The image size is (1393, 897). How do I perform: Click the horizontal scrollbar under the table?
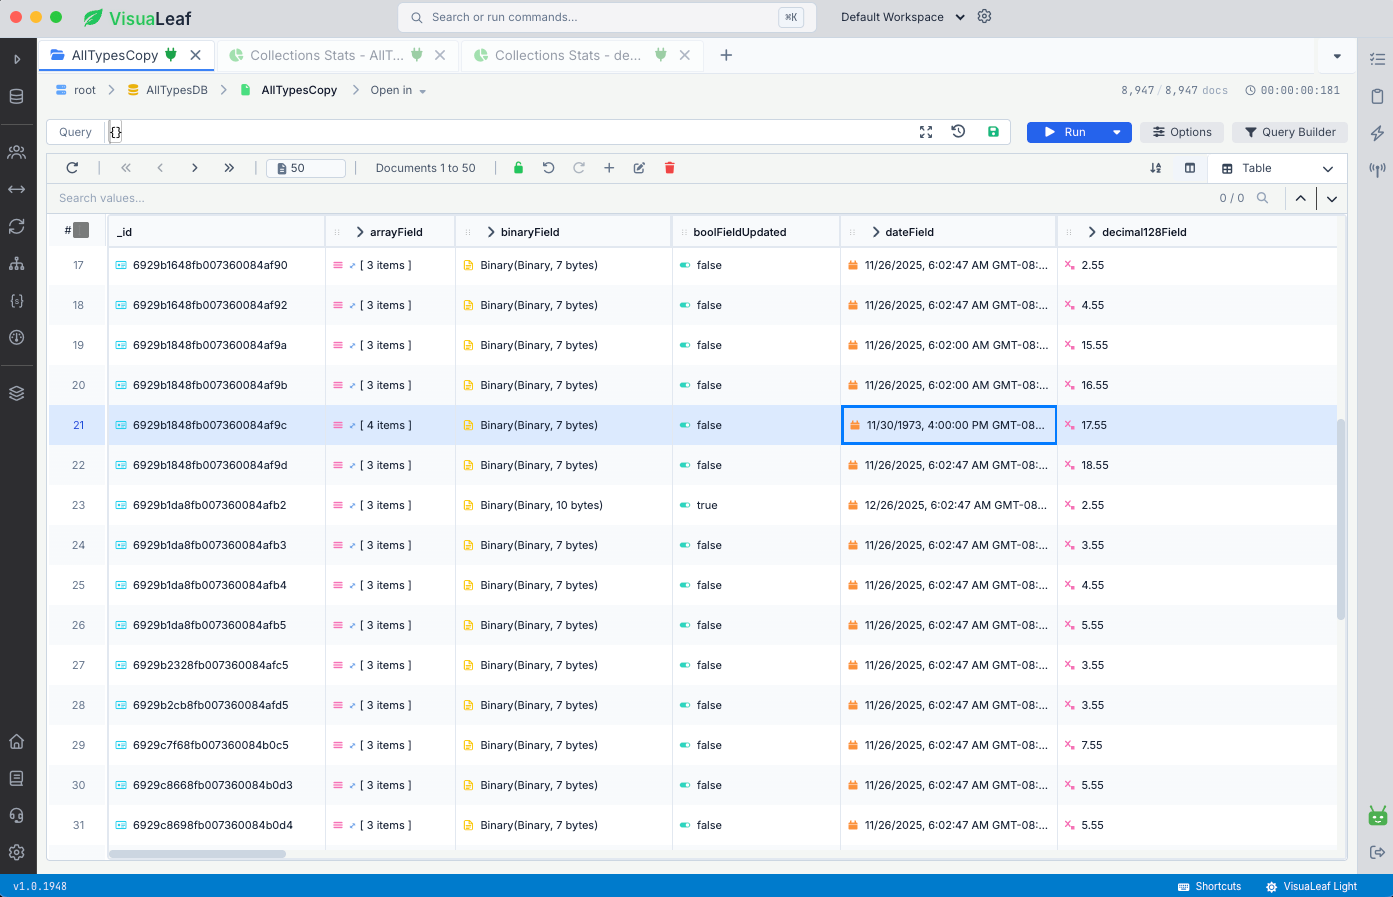[197, 854]
